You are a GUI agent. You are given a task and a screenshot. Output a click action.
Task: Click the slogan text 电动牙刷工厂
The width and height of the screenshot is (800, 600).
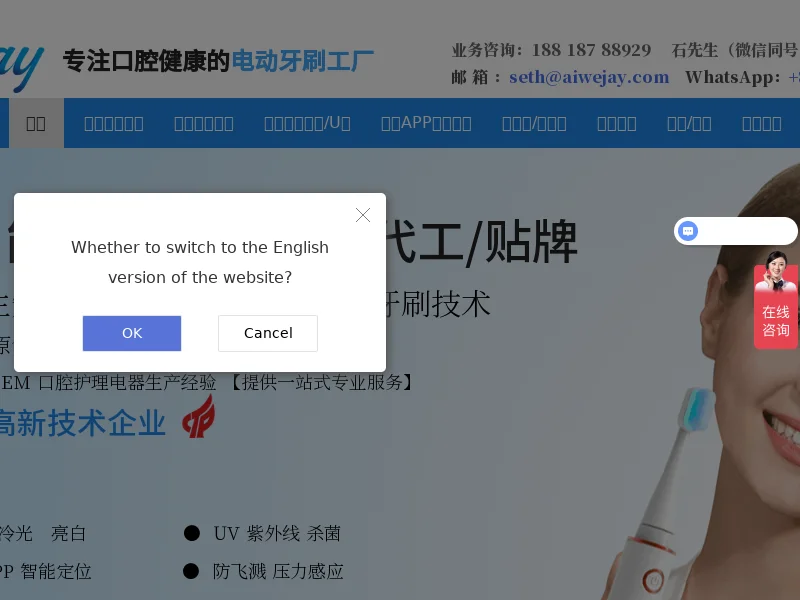tap(303, 61)
